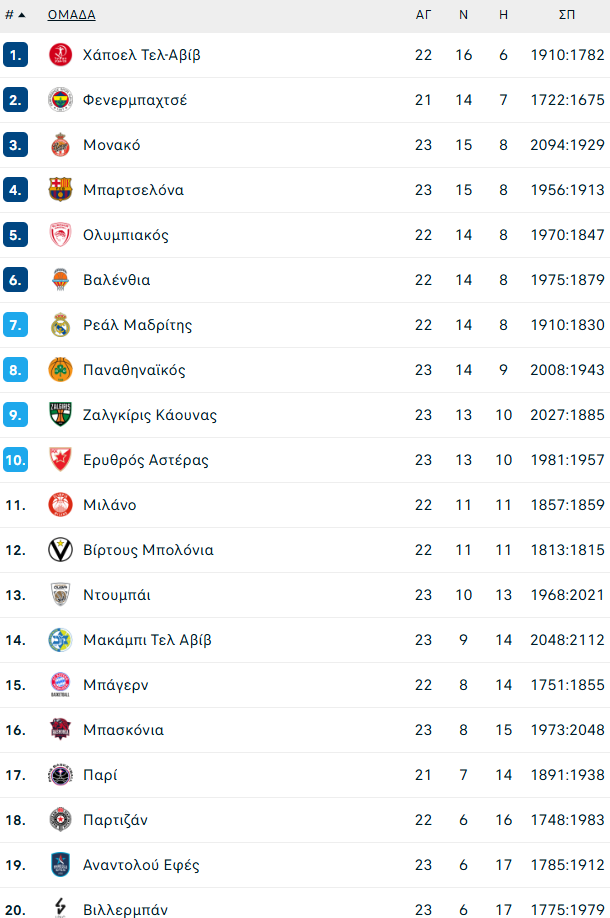Viewport: 610px width, 918px height.
Task: Open the Ερυθρός Αστέρας team link
Action: (146, 460)
